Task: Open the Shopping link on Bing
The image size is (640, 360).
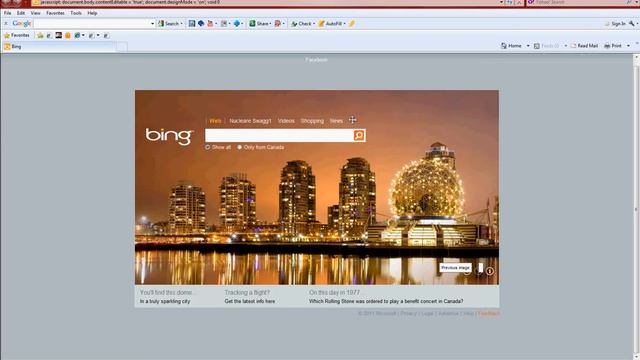Action: click(312, 121)
